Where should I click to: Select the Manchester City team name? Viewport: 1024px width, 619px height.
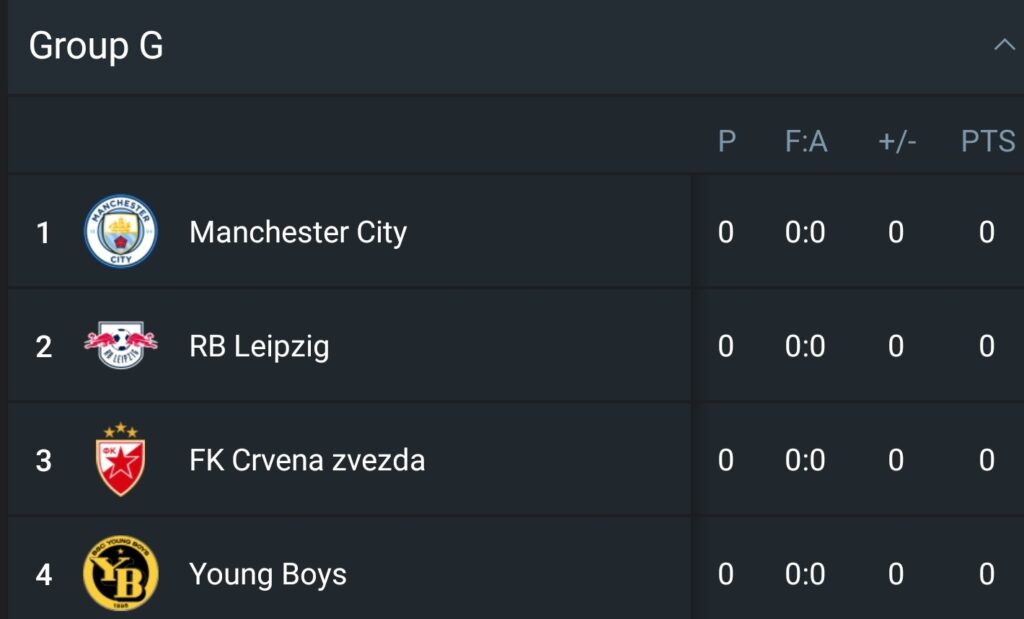click(298, 232)
